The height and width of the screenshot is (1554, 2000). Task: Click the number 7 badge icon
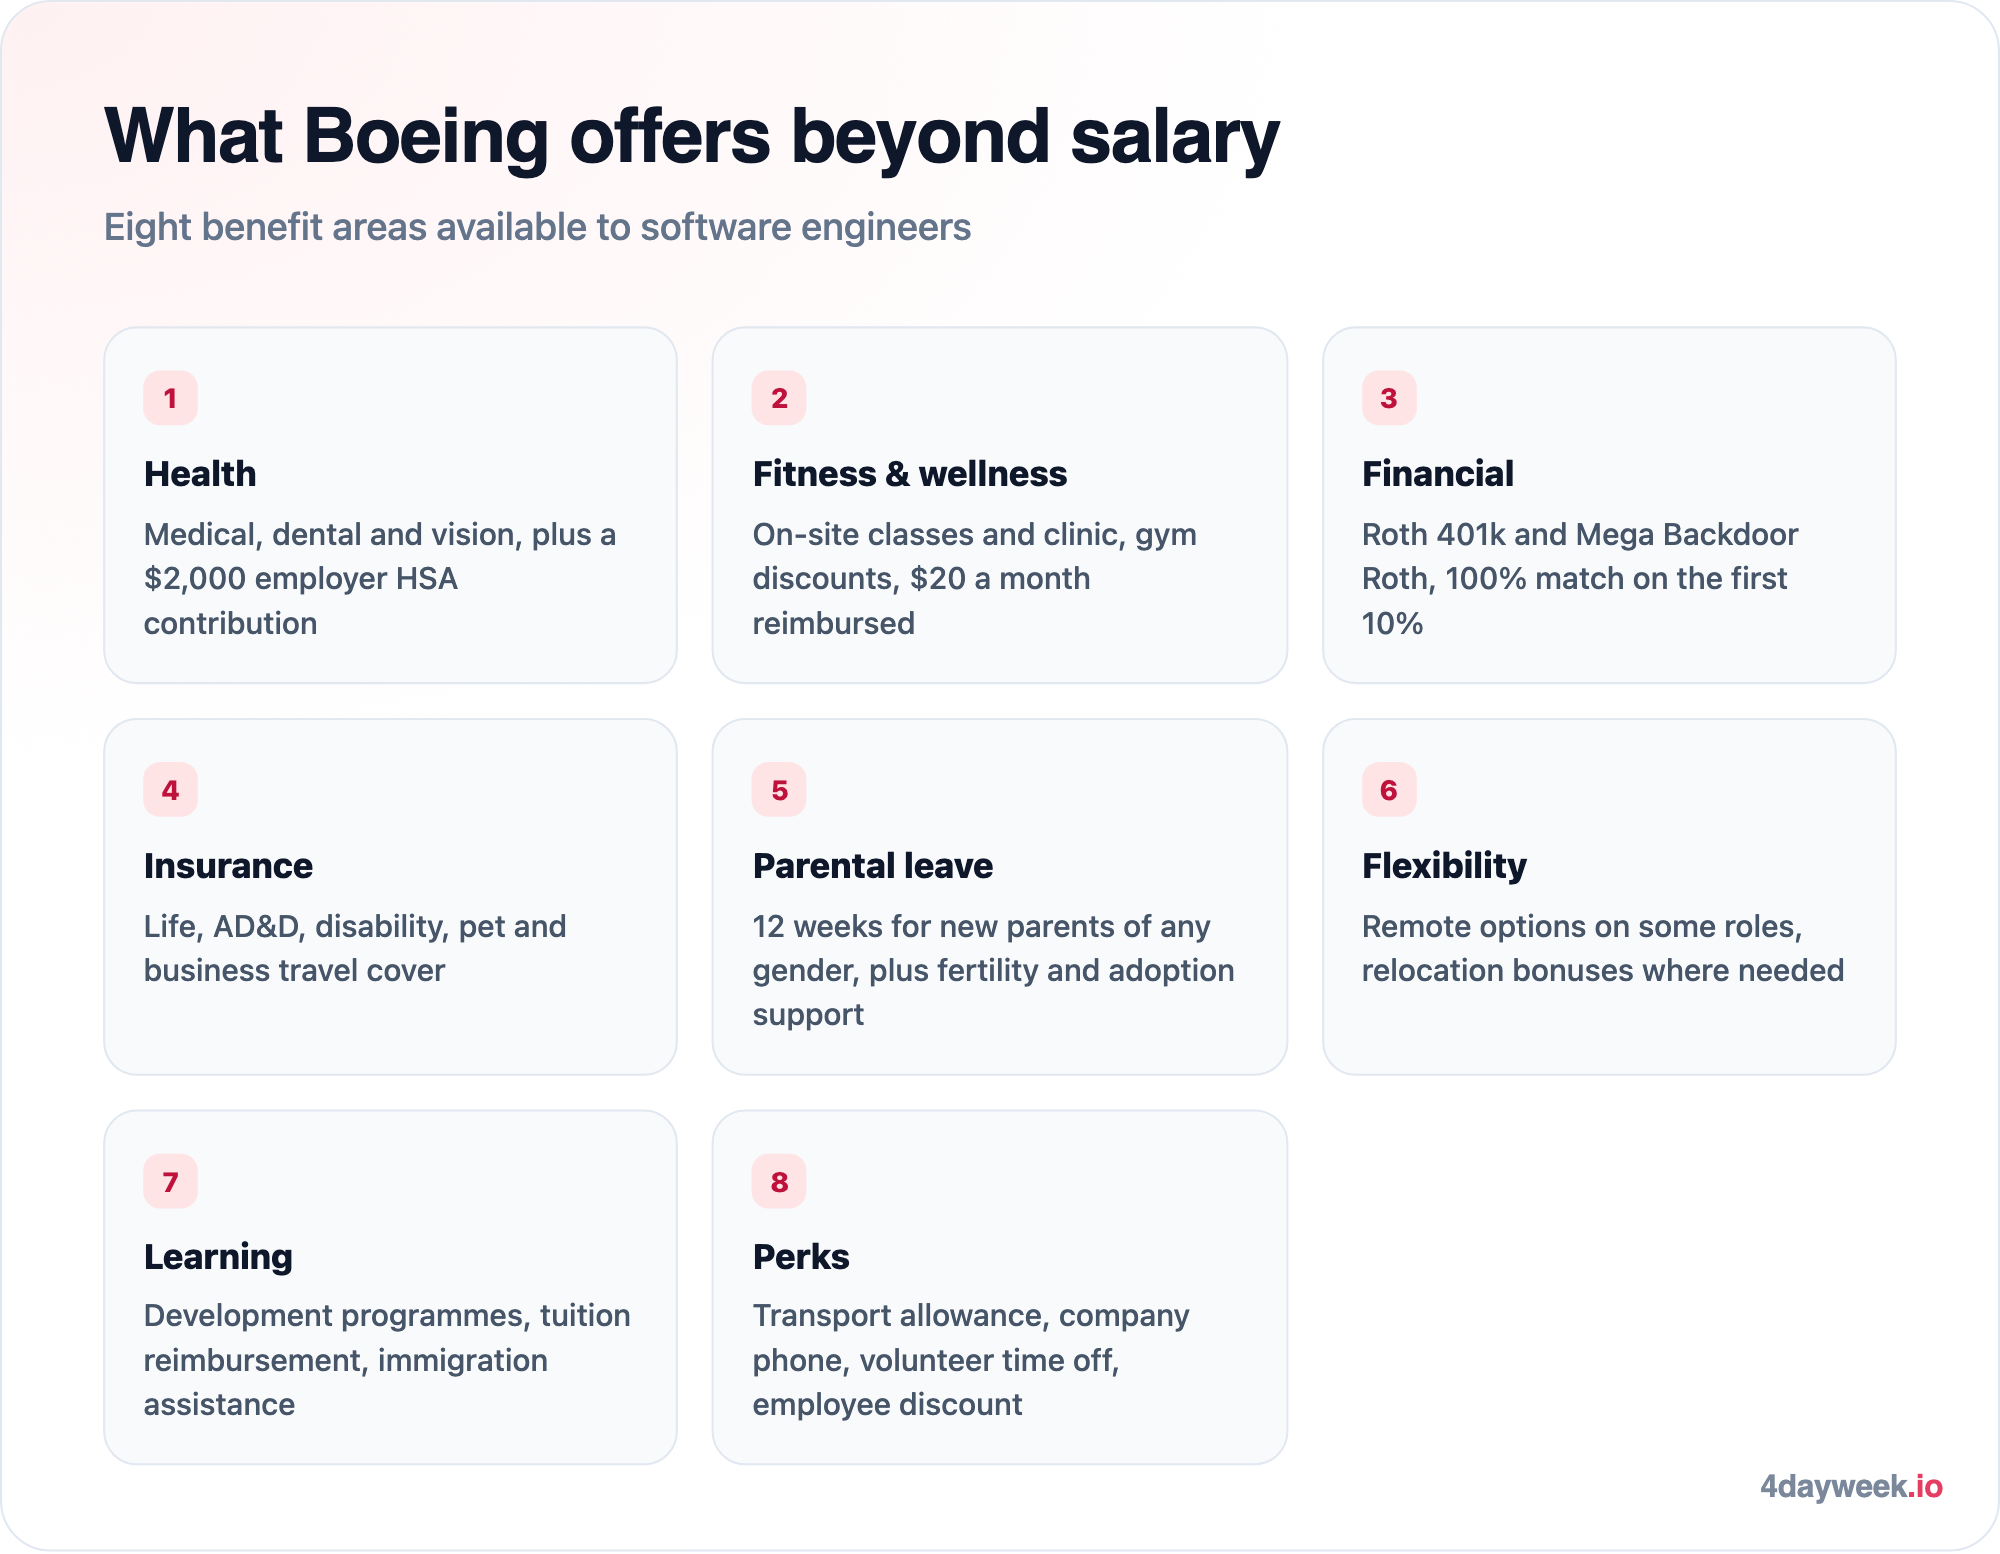(170, 1182)
